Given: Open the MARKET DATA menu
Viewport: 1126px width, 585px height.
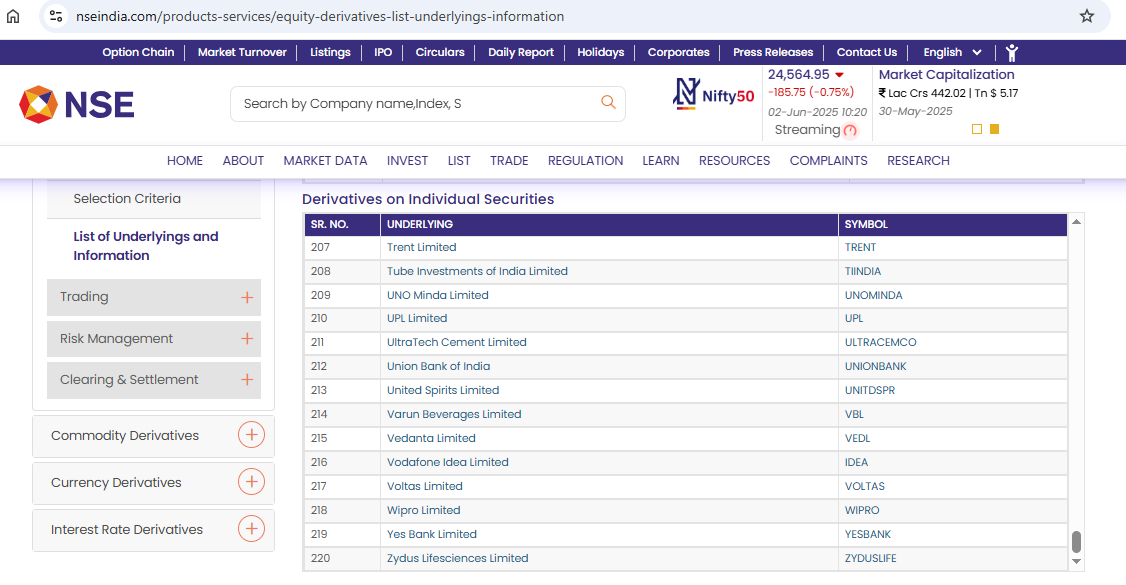Looking at the screenshot, I should click(x=325, y=161).
